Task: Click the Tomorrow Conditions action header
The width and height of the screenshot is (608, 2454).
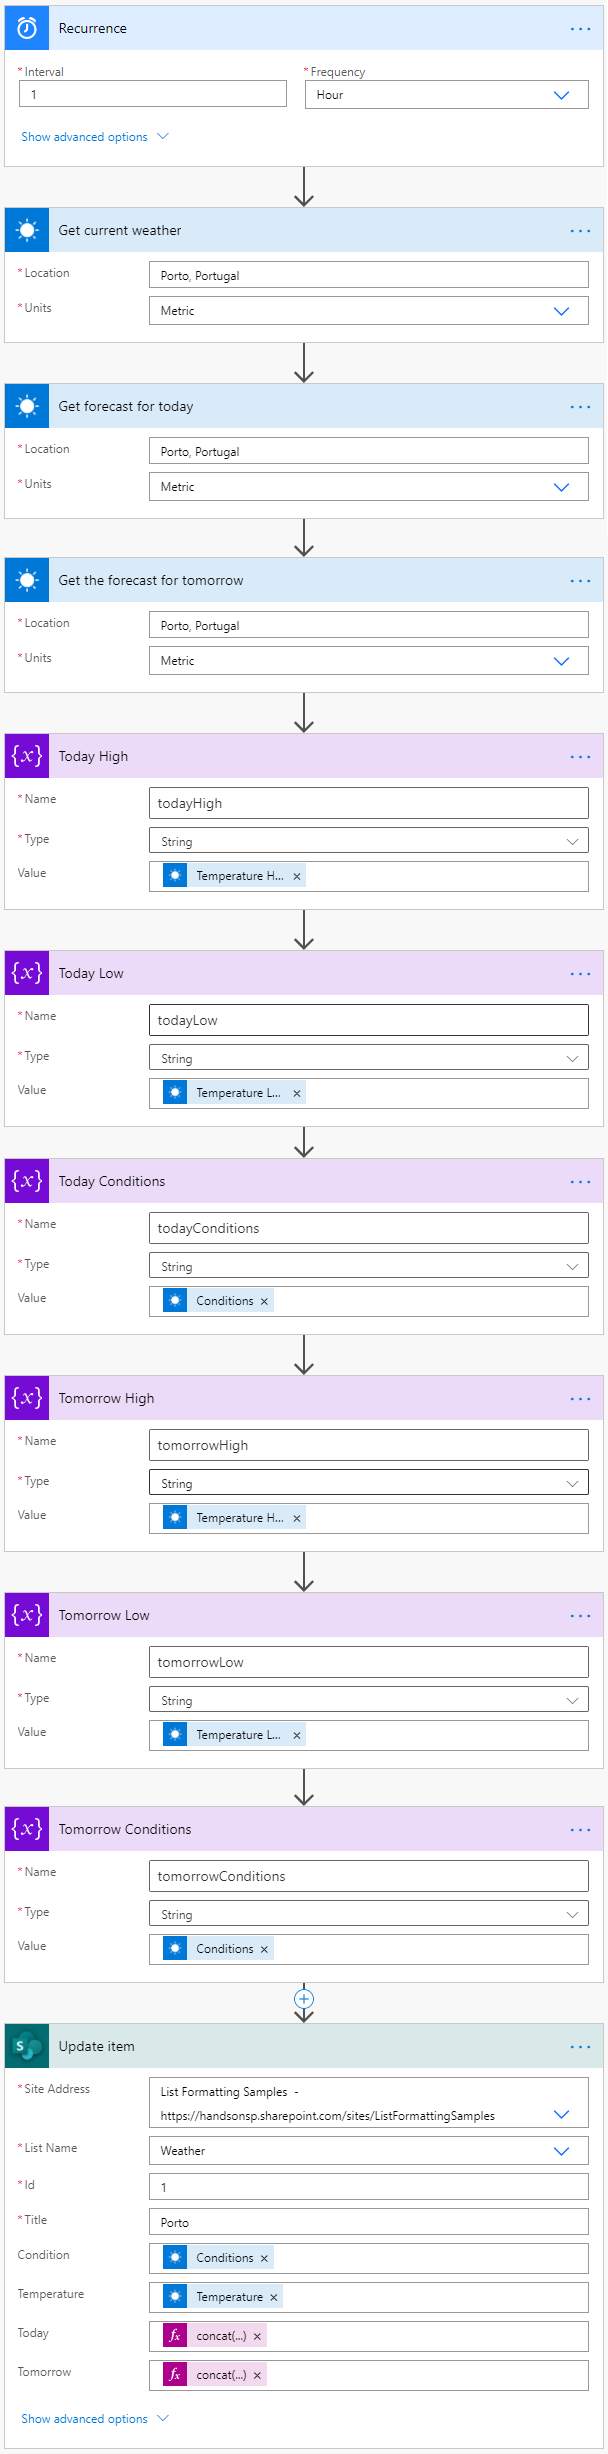Action: [300, 1829]
